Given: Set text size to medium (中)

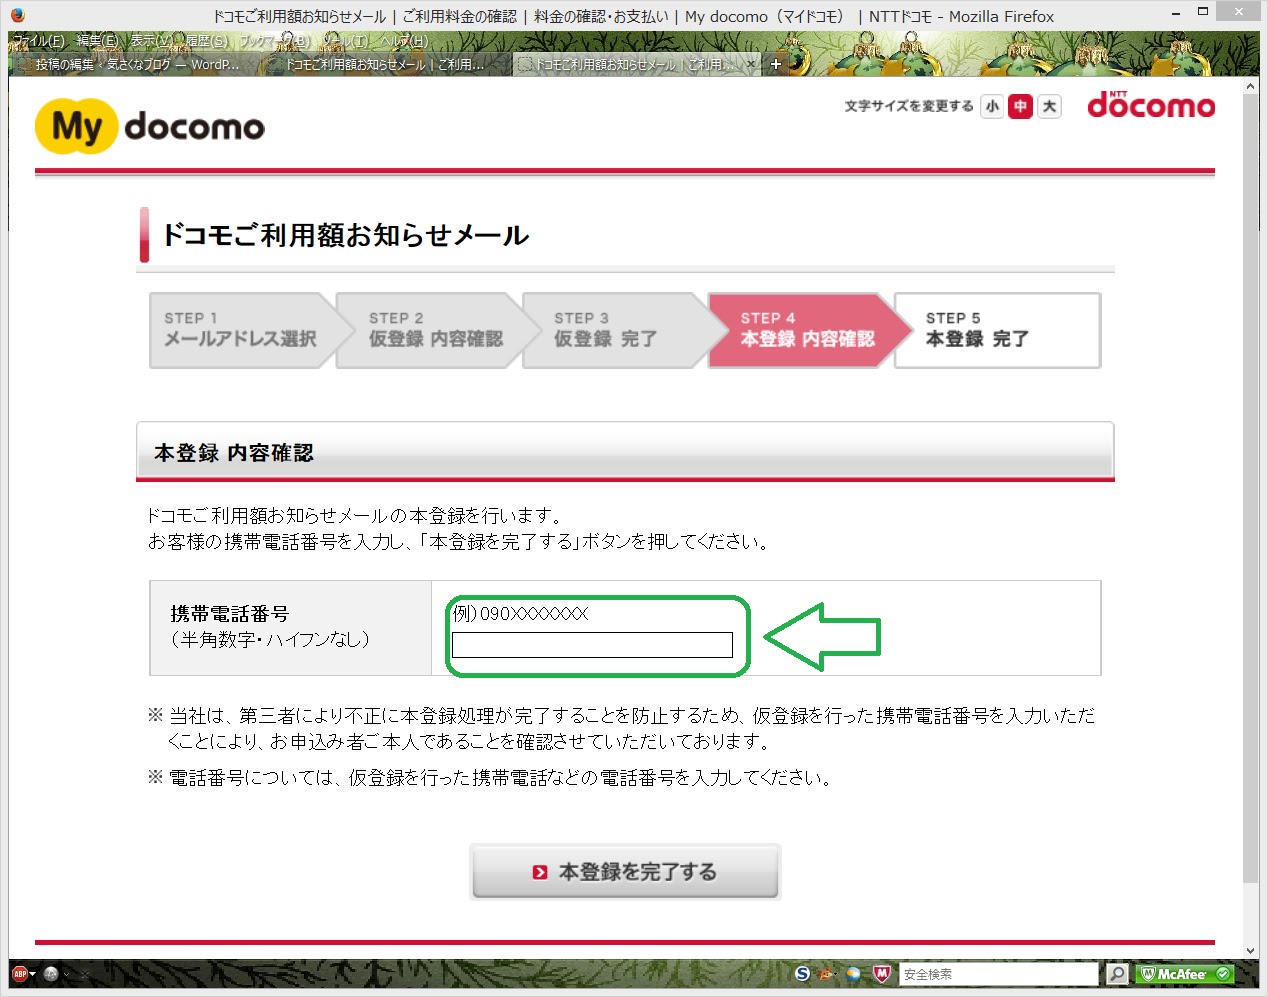Looking at the screenshot, I should tap(1020, 106).
